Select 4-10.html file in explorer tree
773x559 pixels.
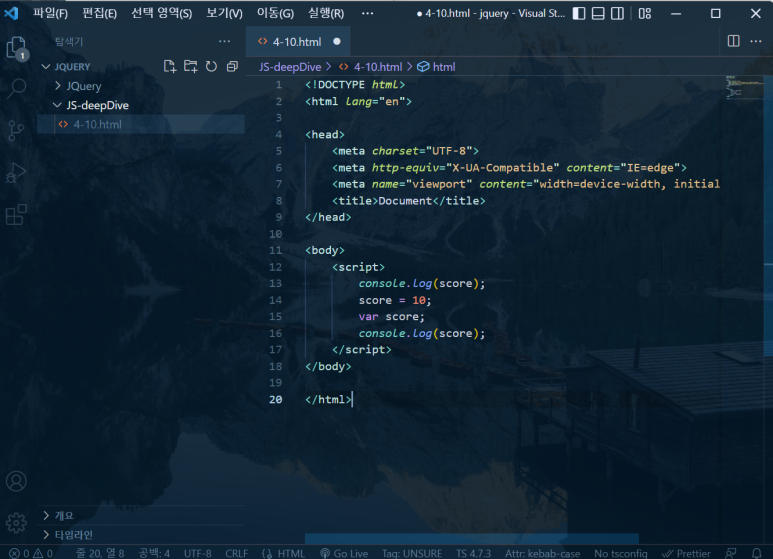tap(141, 125)
